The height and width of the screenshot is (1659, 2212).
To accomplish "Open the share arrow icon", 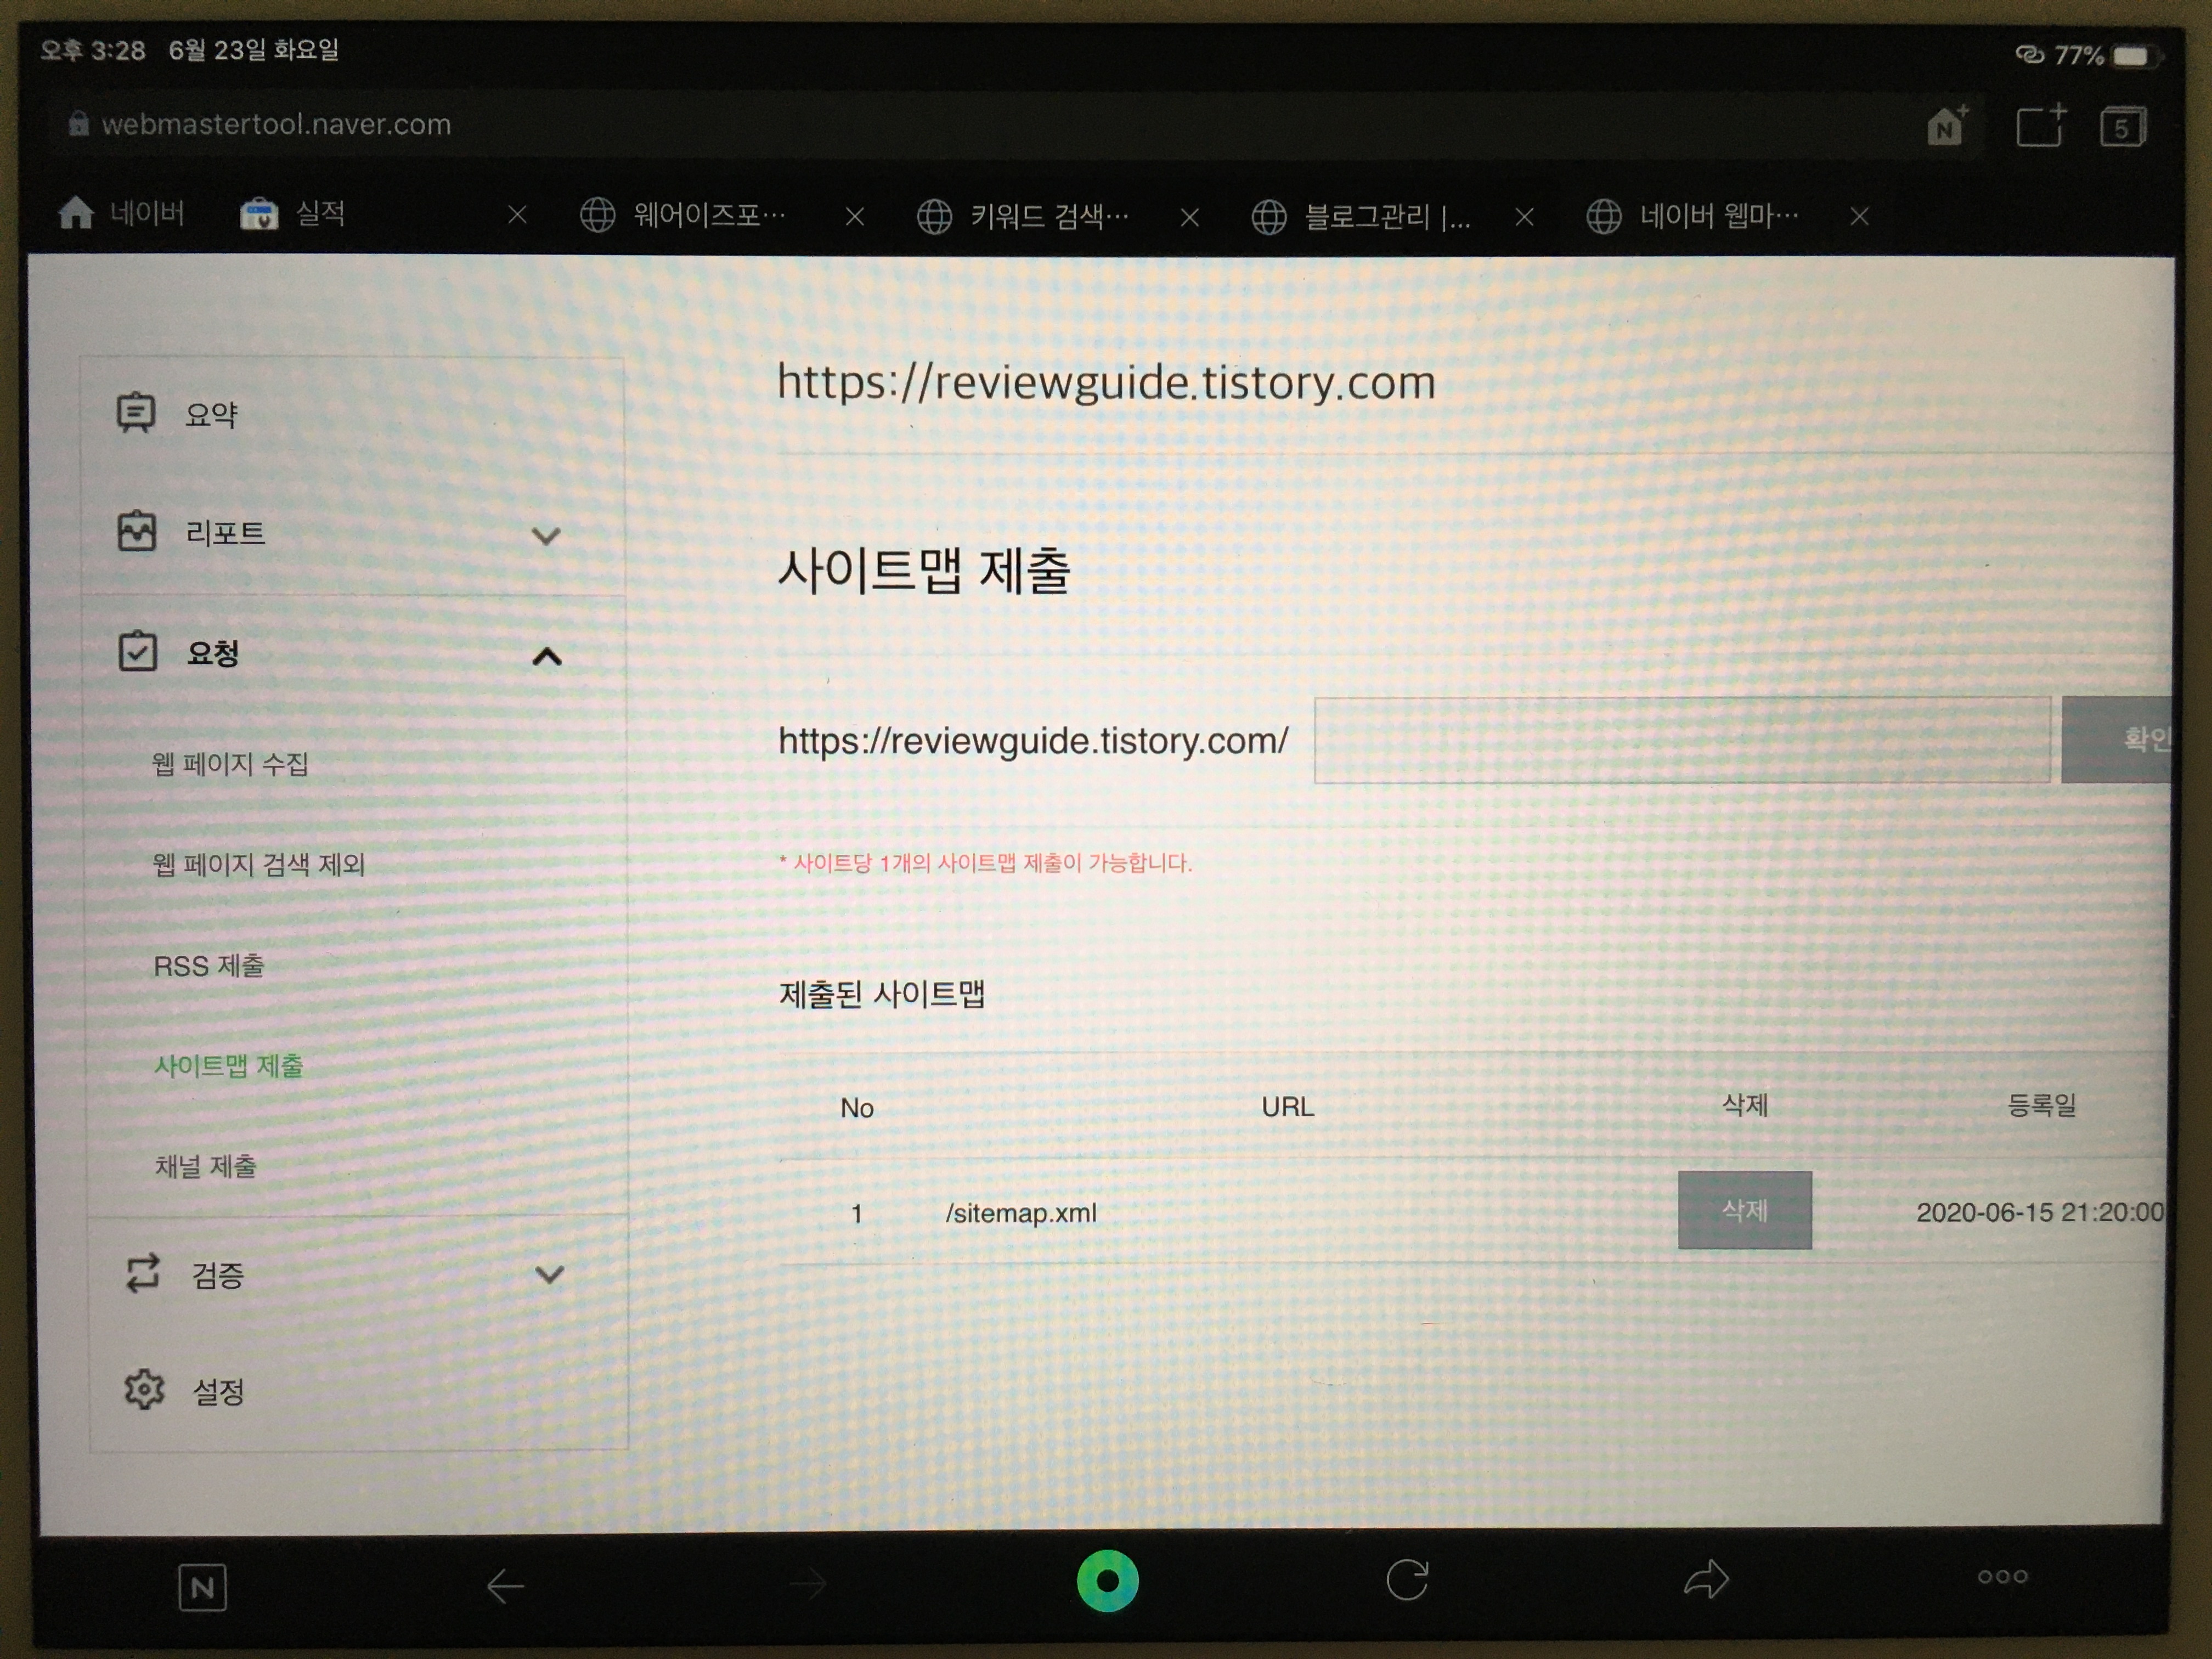I will [1706, 1580].
